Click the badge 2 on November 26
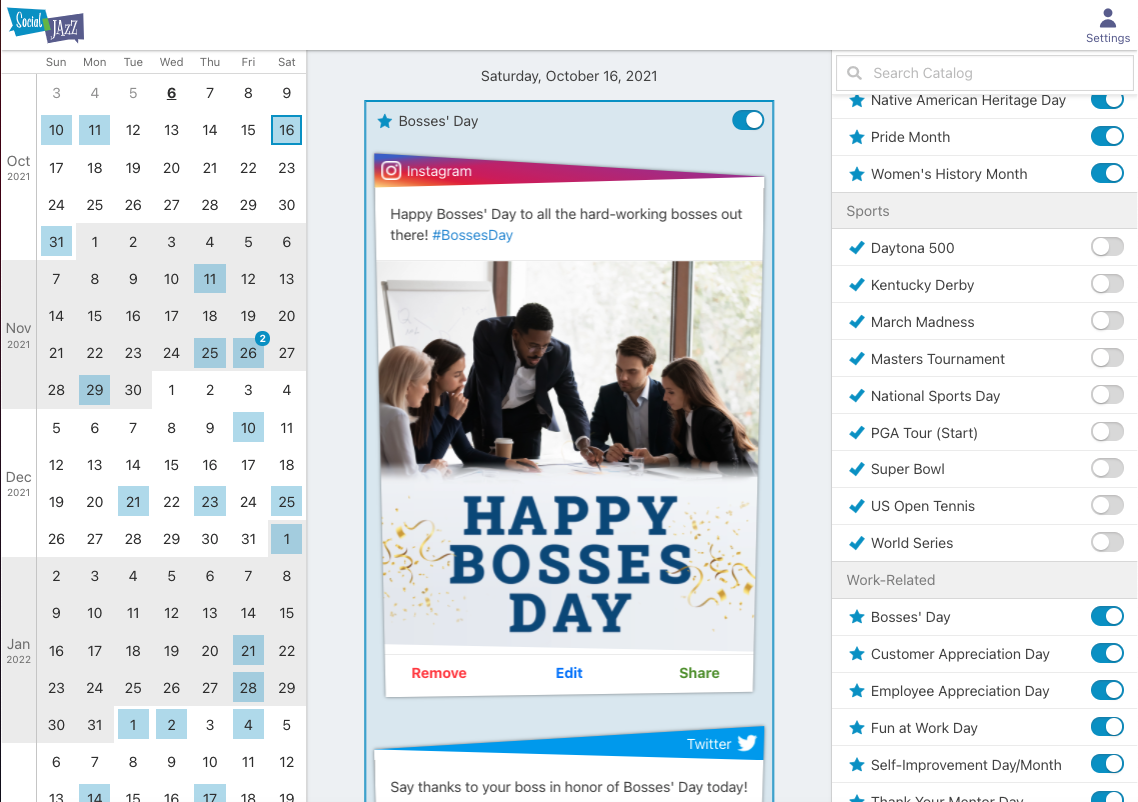 [x=263, y=338]
